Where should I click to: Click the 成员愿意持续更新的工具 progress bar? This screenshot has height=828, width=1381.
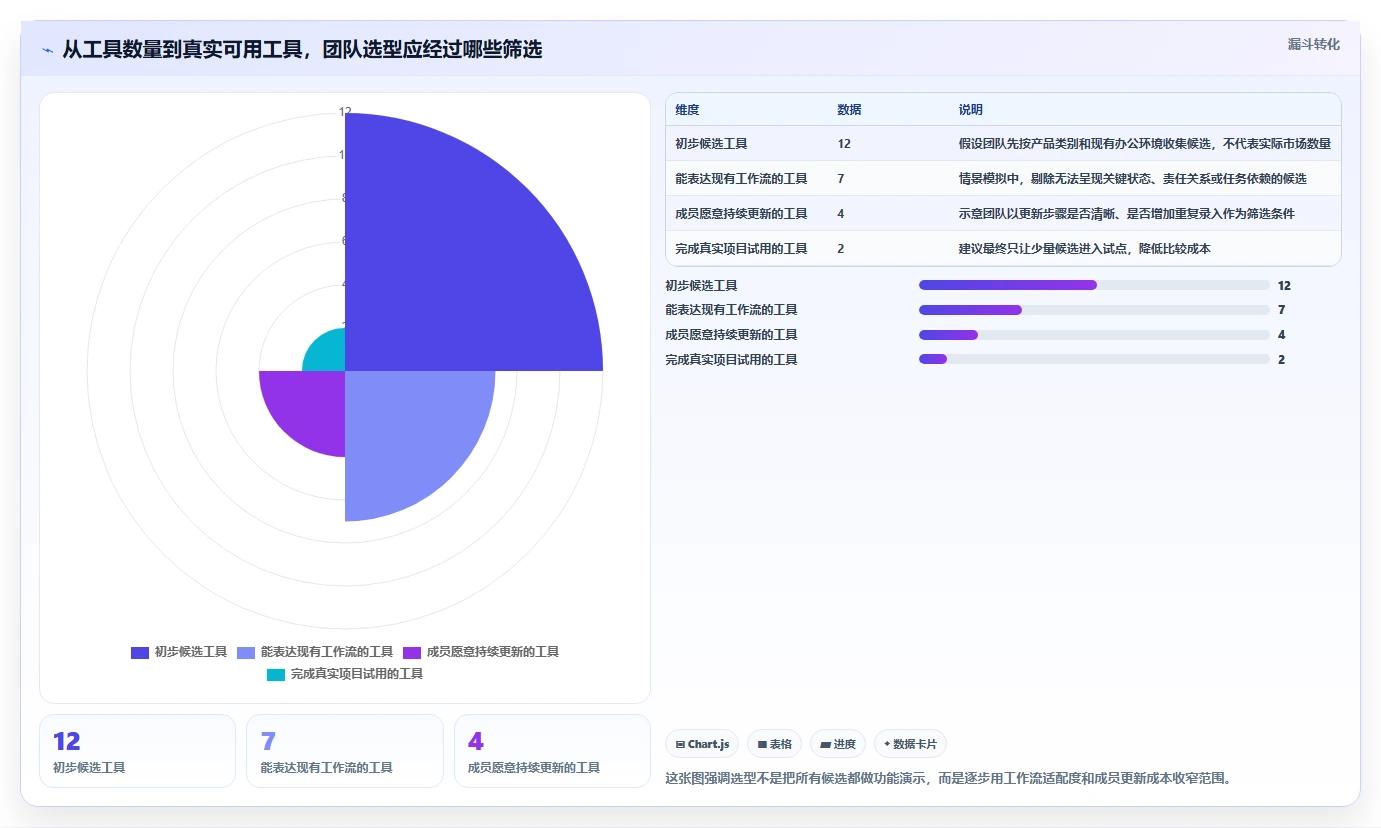(x=1094, y=335)
